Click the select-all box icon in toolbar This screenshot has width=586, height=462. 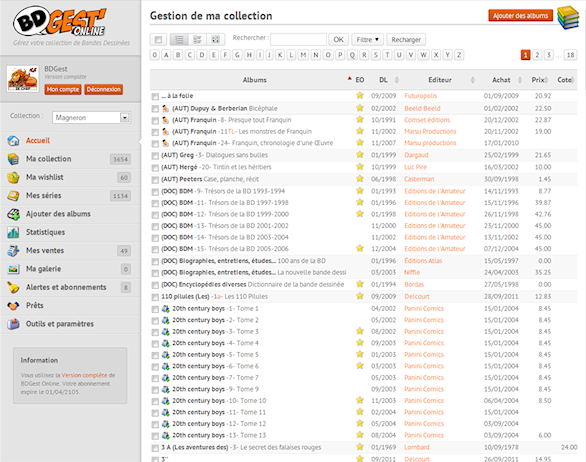tap(158, 39)
